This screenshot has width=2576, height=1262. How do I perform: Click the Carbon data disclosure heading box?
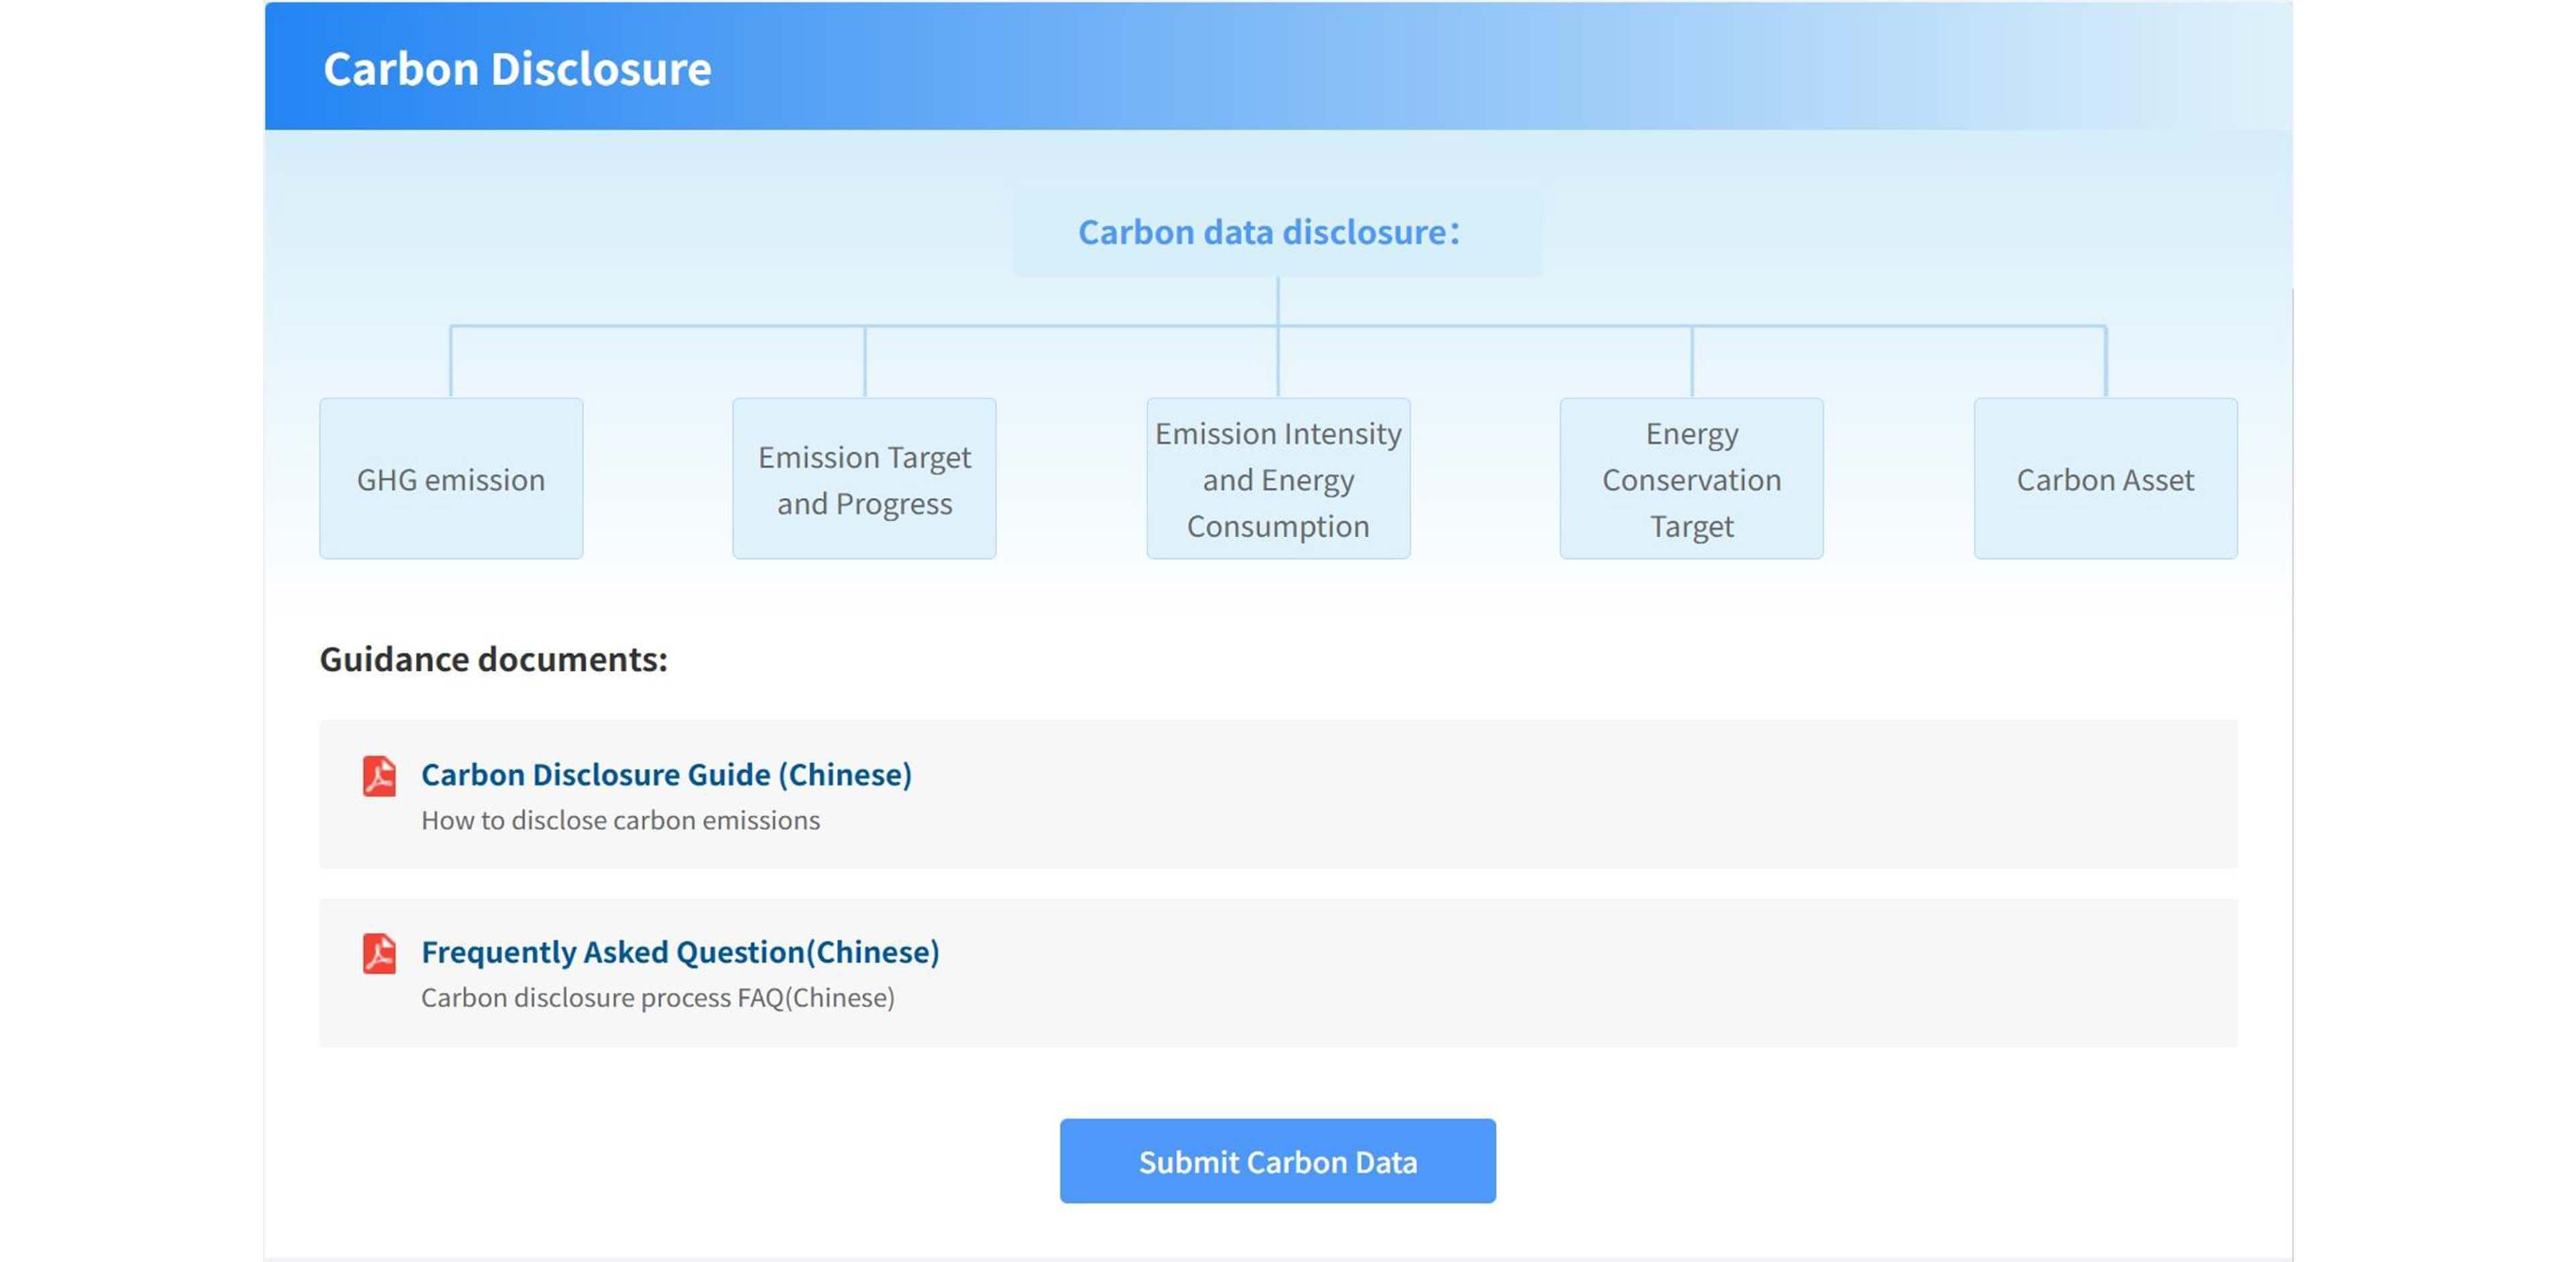coord(1277,232)
